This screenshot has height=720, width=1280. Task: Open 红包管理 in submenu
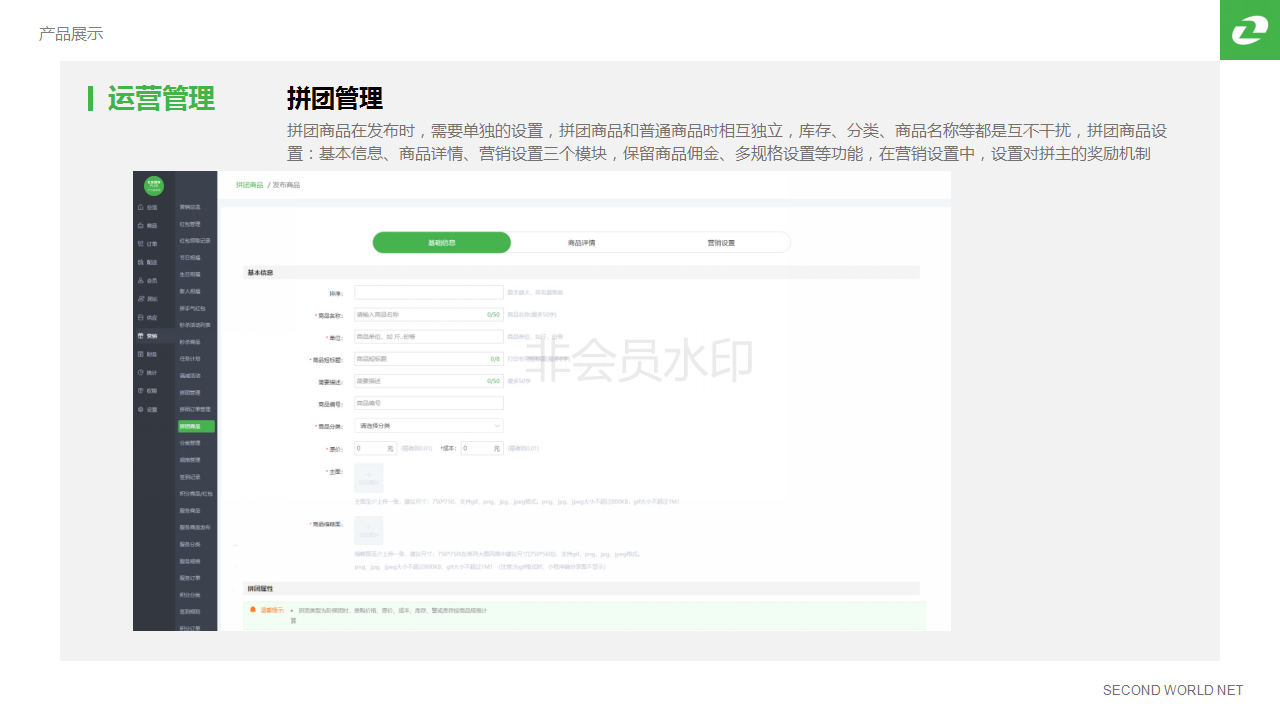190,224
